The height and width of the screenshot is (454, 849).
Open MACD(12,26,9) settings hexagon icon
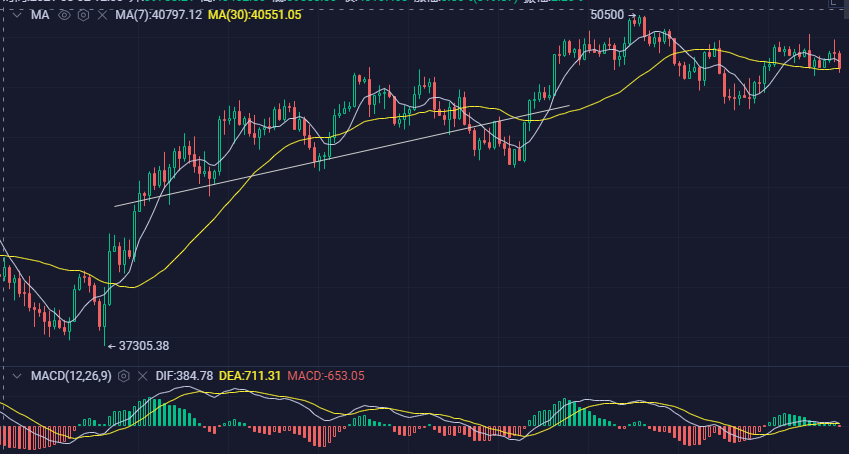coord(124,376)
